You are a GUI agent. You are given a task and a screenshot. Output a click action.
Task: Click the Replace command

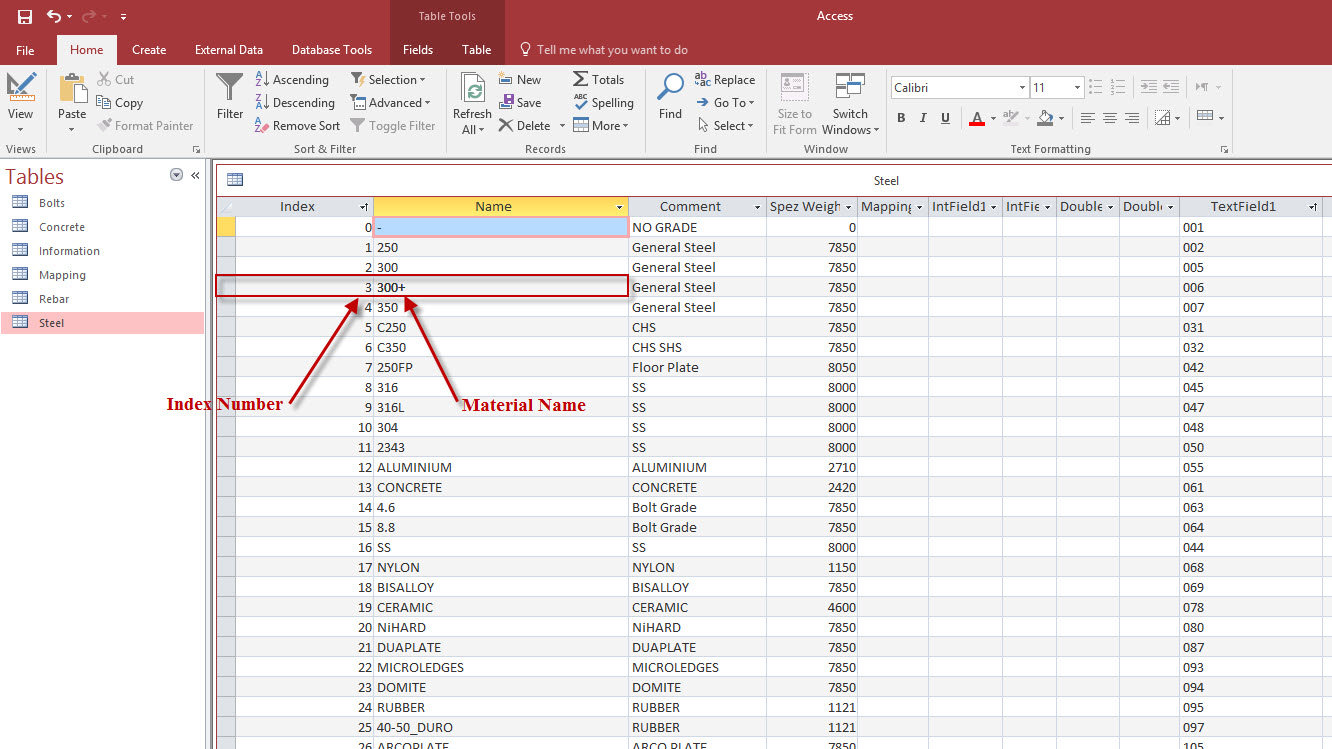pyautogui.click(x=725, y=79)
